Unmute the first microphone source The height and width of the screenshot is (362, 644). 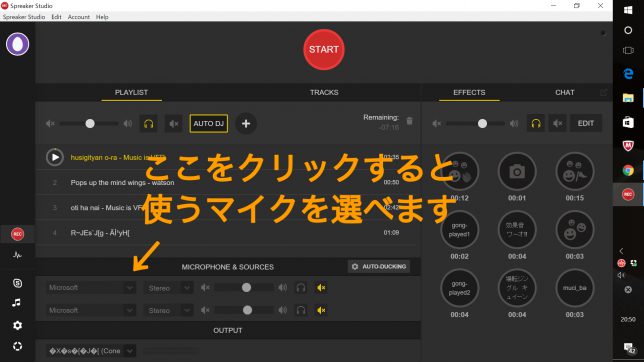(x=321, y=288)
